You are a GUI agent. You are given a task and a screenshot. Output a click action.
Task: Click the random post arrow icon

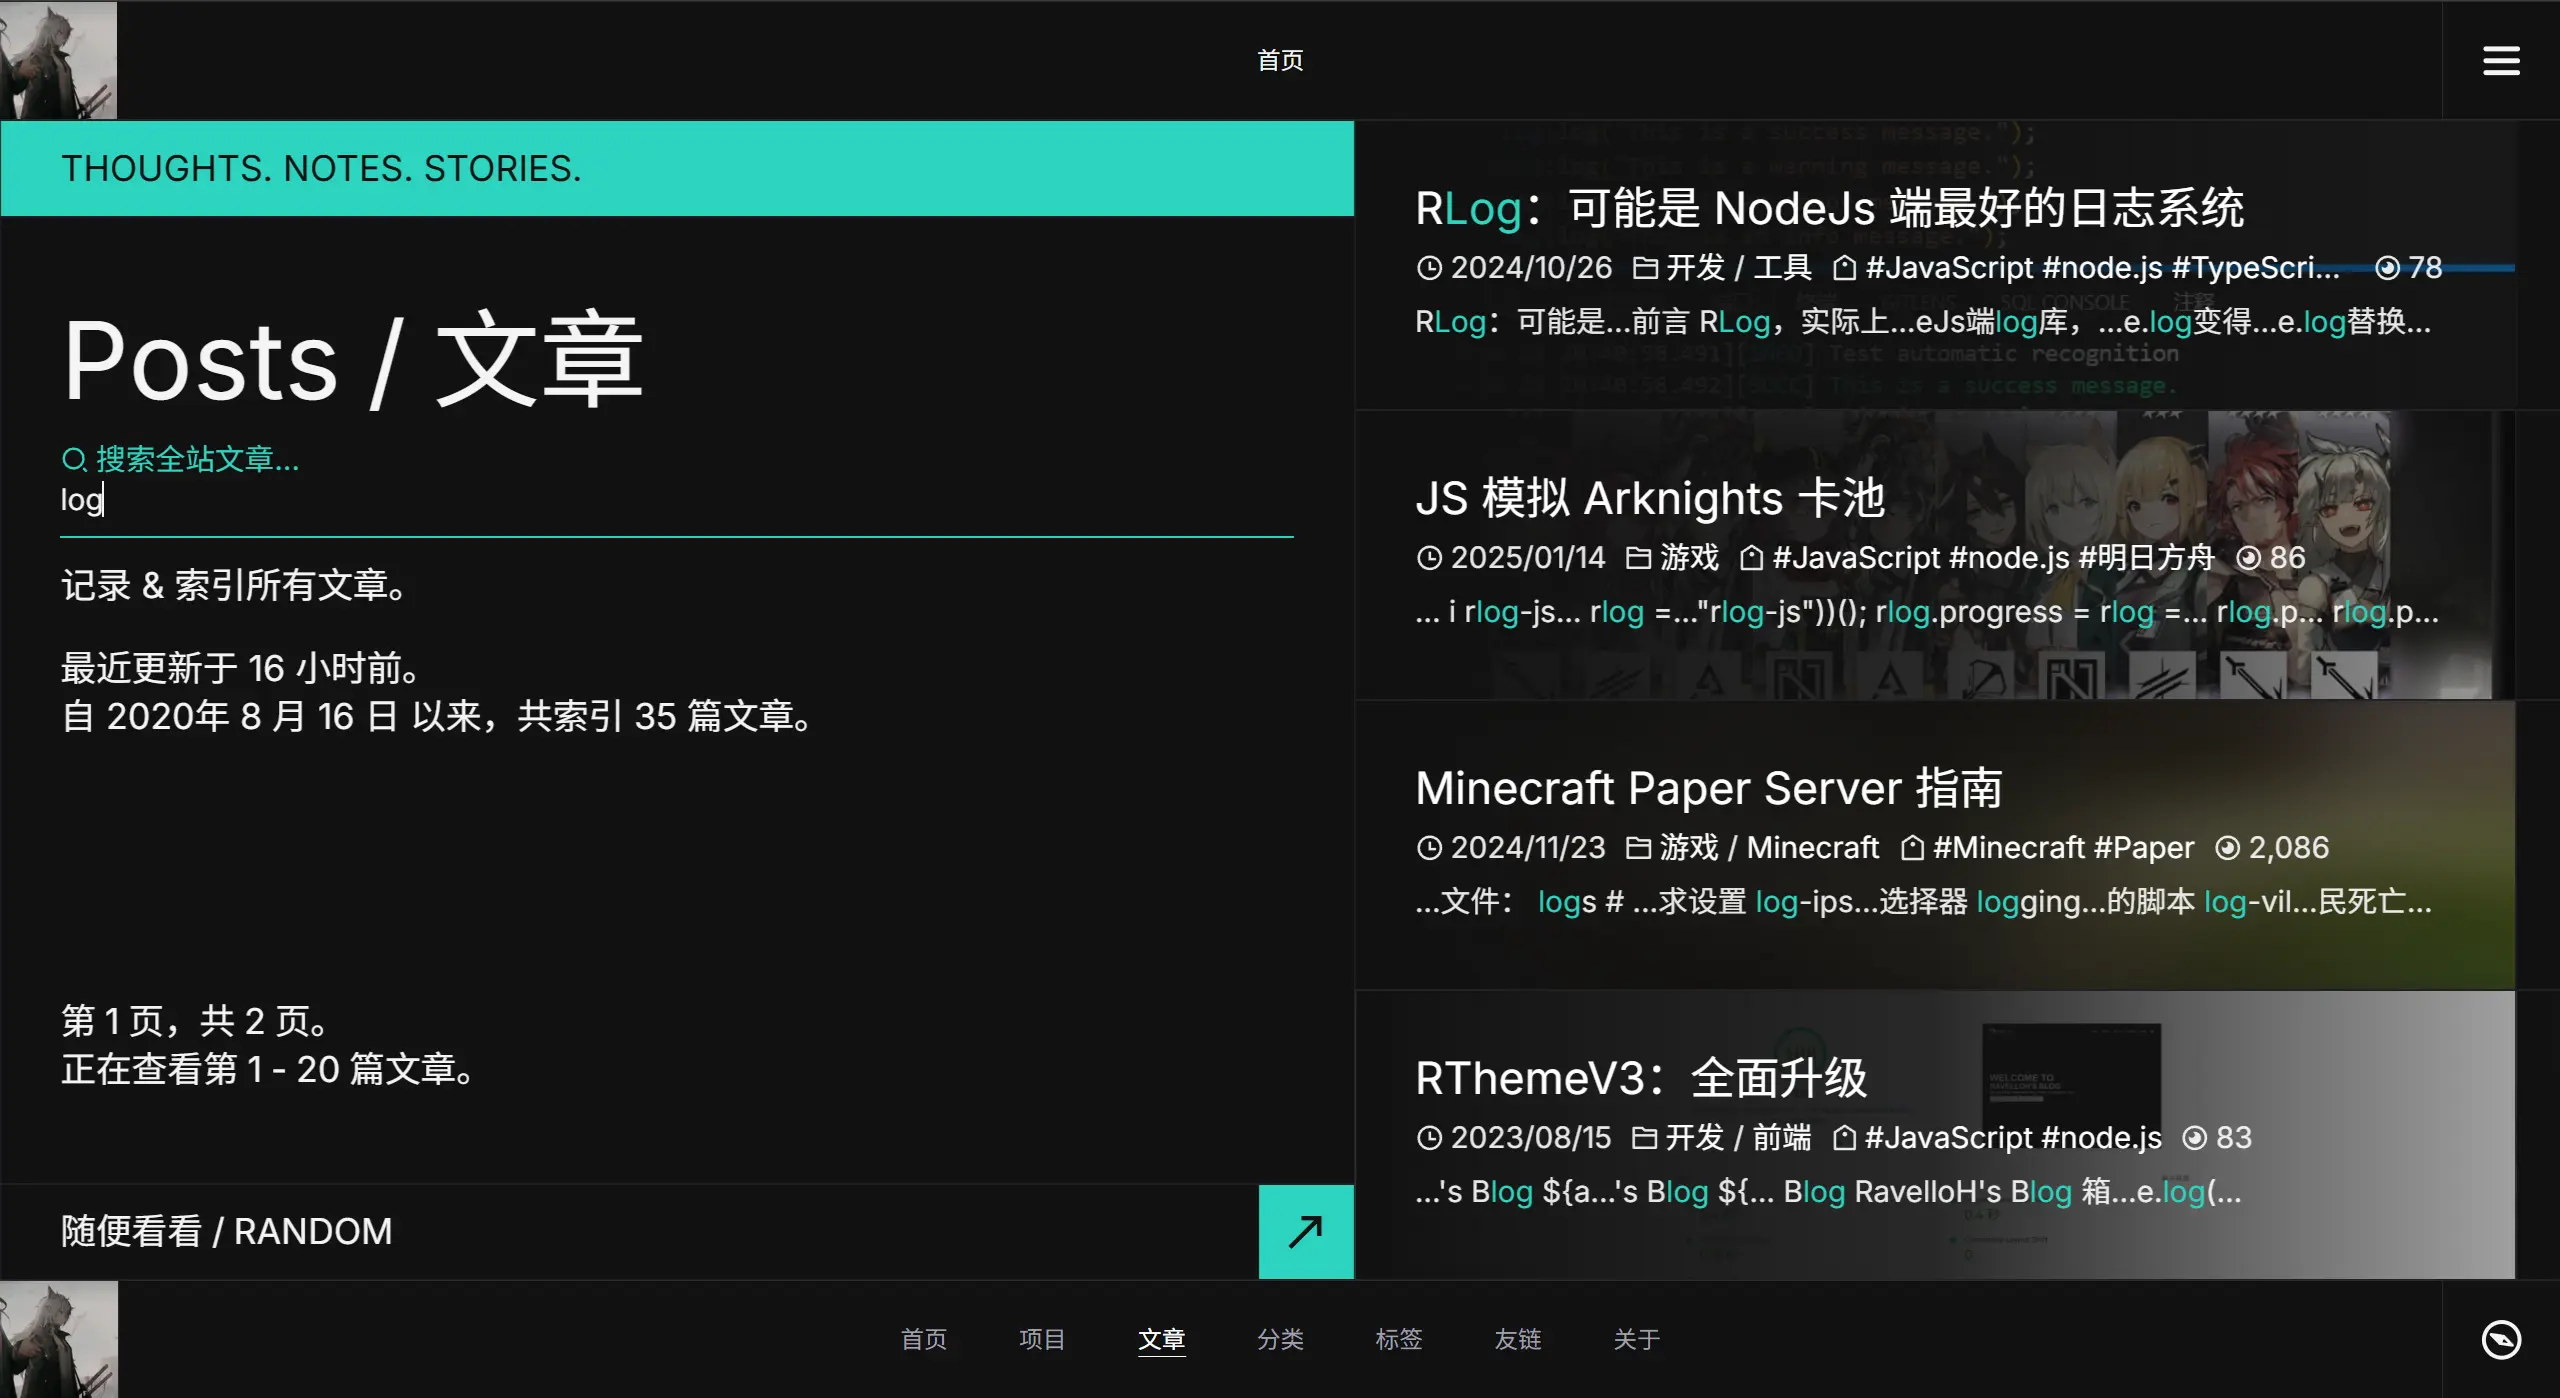pyautogui.click(x=1305, y=1231)
